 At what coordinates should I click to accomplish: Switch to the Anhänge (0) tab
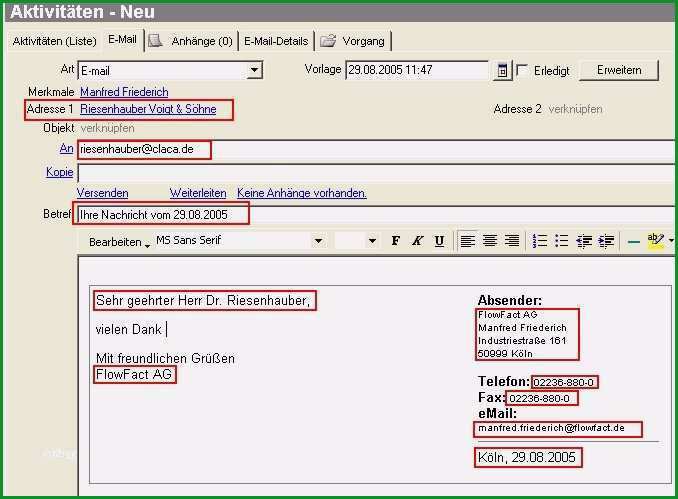(x=191, y=41)
